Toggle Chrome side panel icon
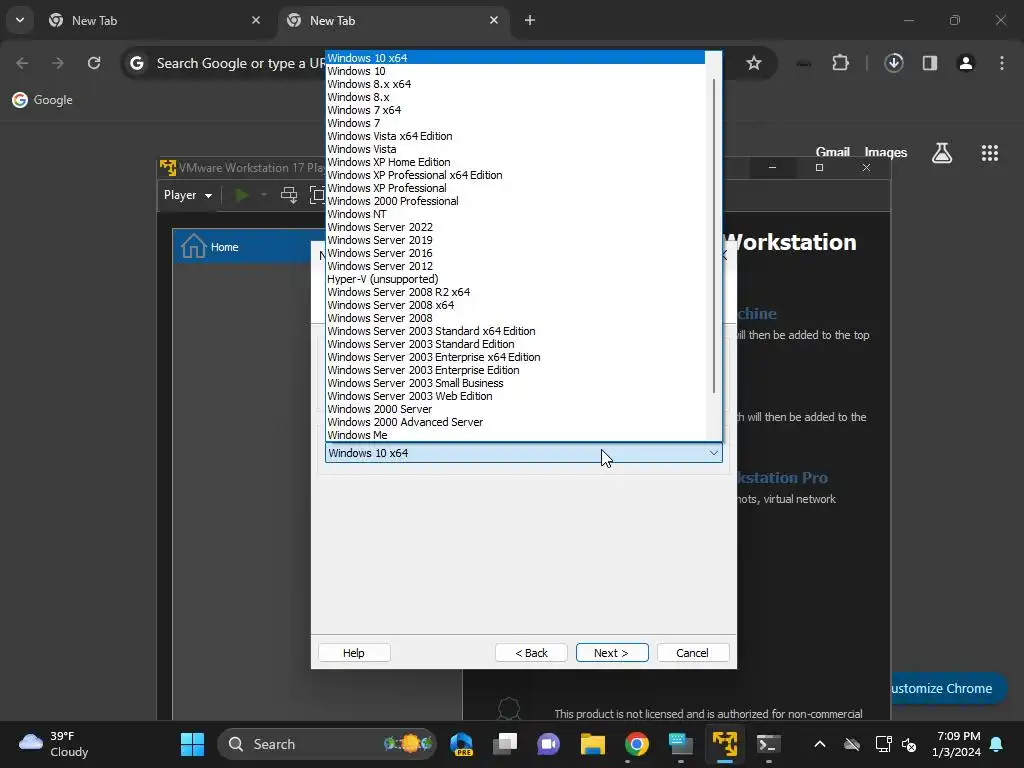 pyautogui.click(x=930, y=63)
